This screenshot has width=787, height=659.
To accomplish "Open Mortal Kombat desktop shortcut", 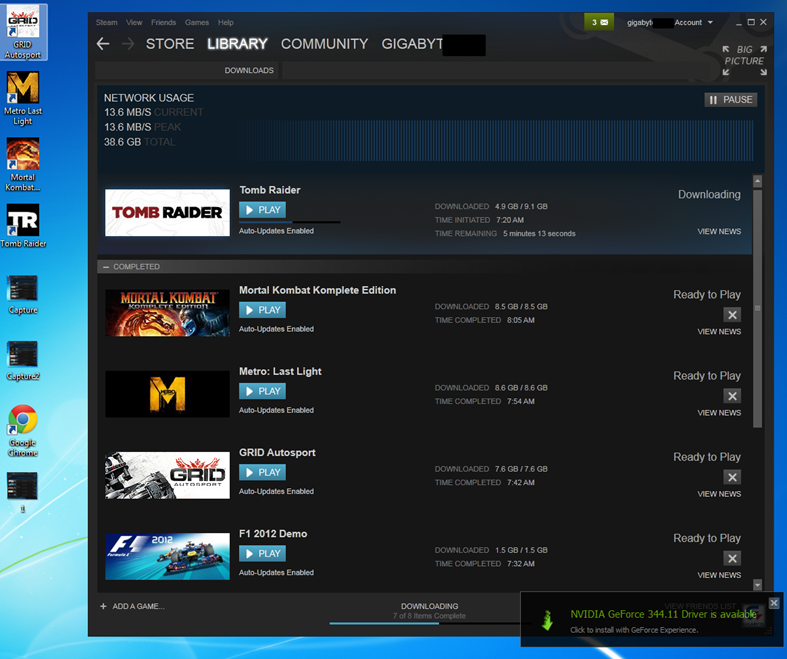I will pyautogui.click(x=23, y=164).
